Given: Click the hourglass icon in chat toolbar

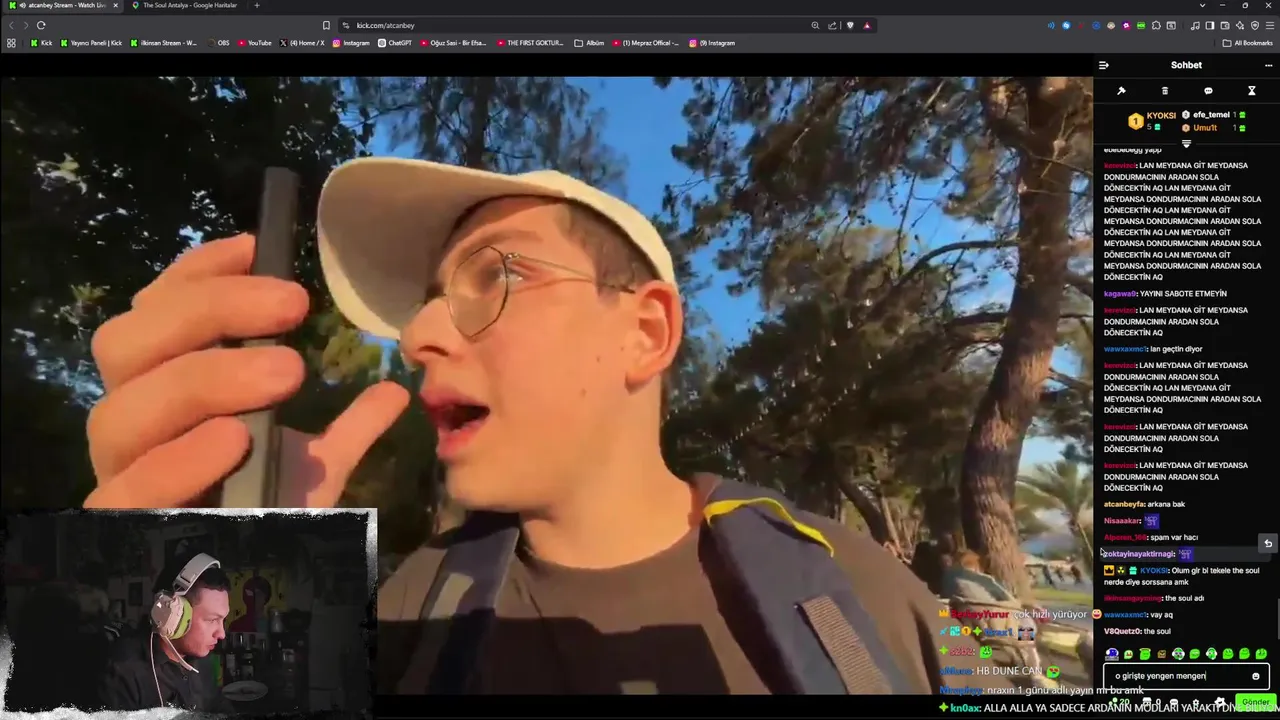Looking at the screenshot, I should [1251, 91].
